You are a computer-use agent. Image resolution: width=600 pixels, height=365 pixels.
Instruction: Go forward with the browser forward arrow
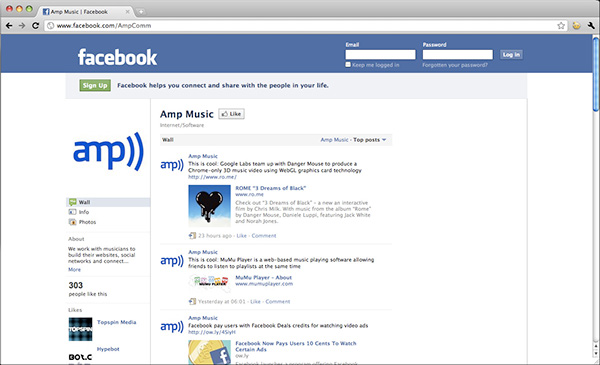coord(22,26)
